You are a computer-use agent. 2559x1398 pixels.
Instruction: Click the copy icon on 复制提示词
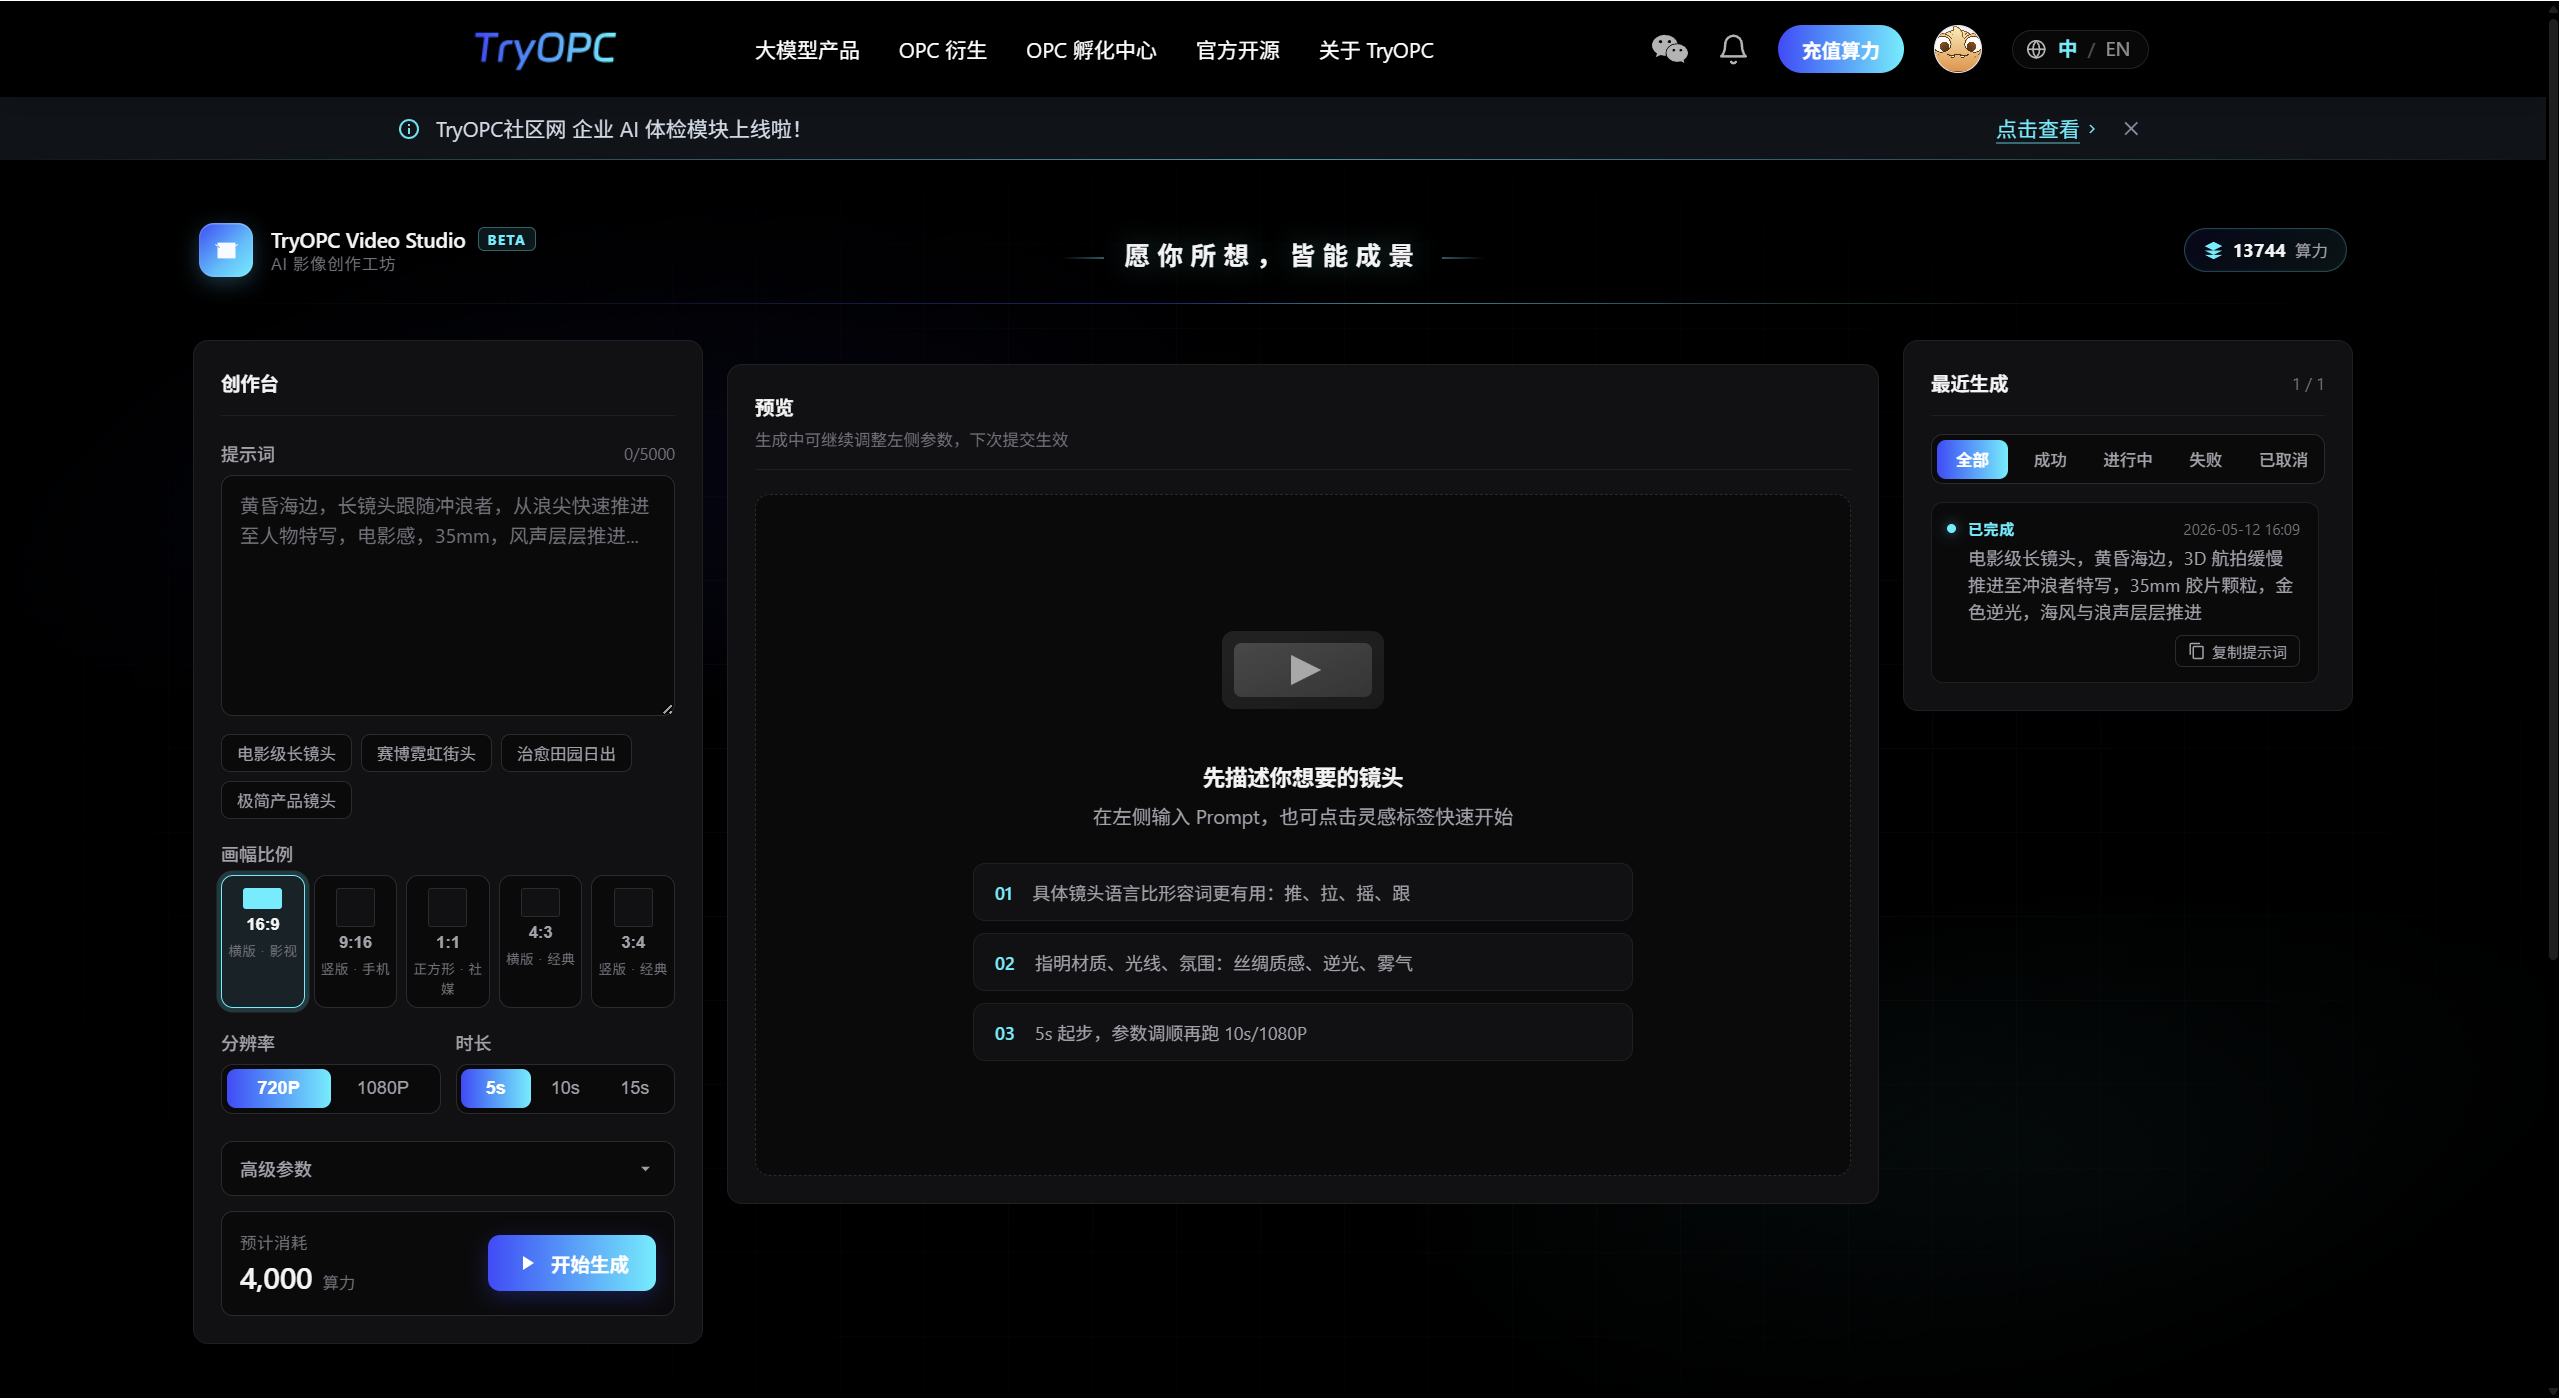click(2196, 651)
